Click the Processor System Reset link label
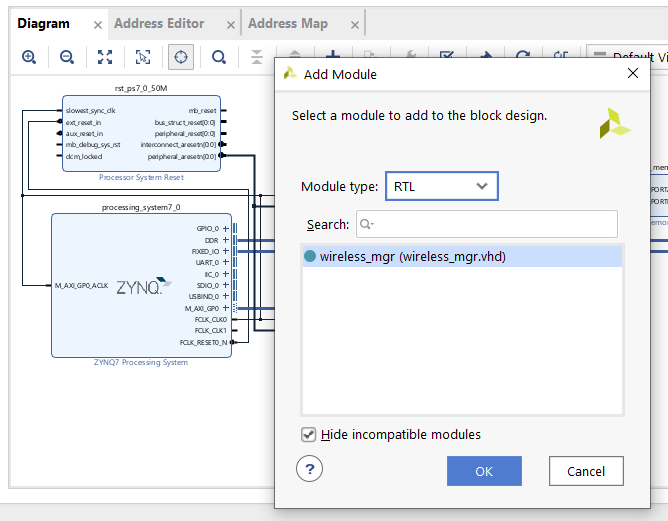Screen dimensions: 668x521 click(x=141, y=177)
